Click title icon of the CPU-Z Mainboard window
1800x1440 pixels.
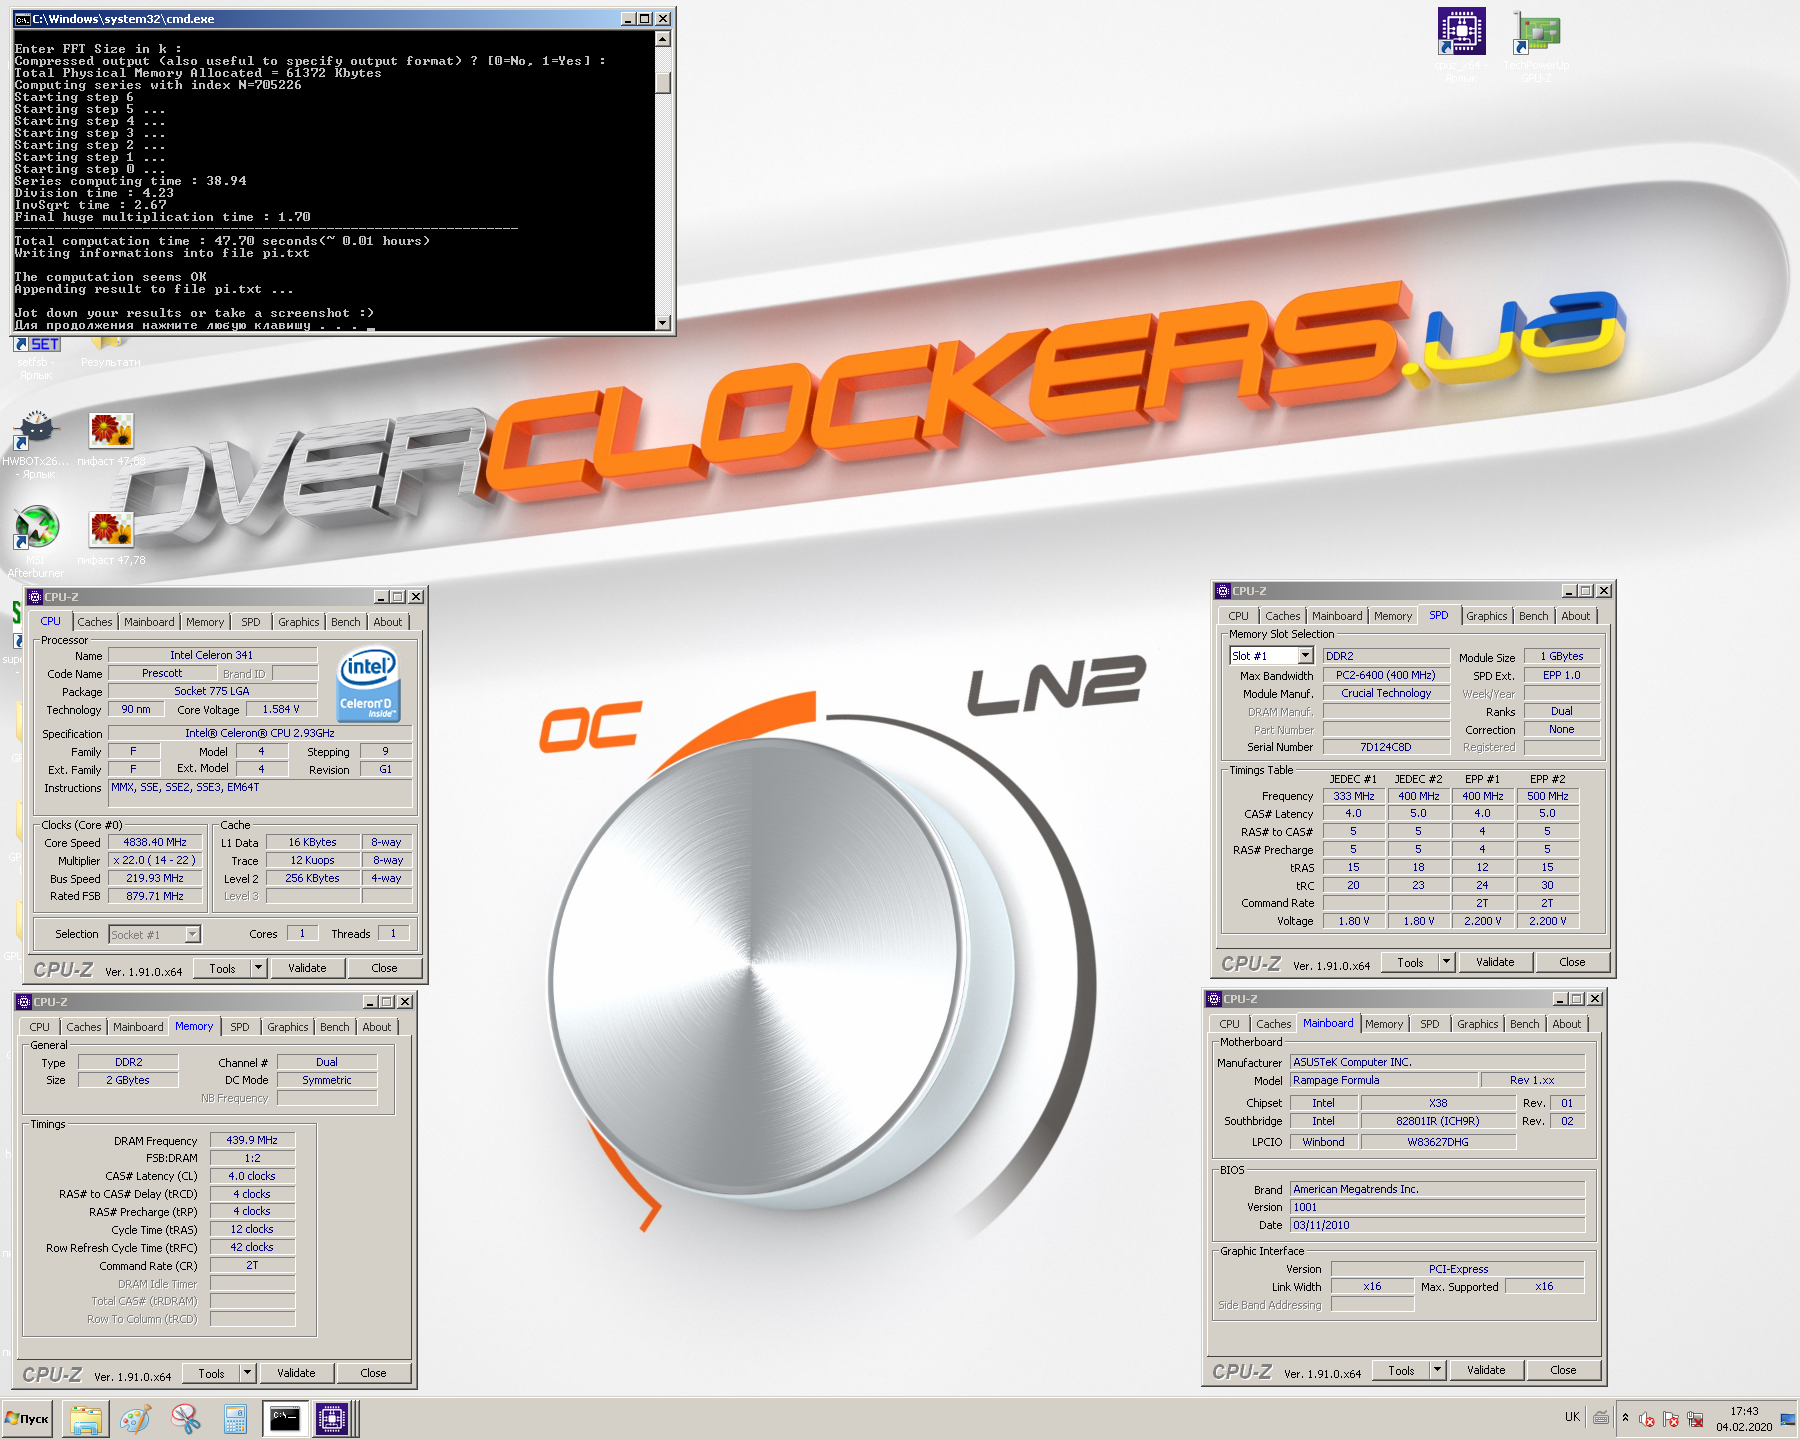(x=1214, y=999)
